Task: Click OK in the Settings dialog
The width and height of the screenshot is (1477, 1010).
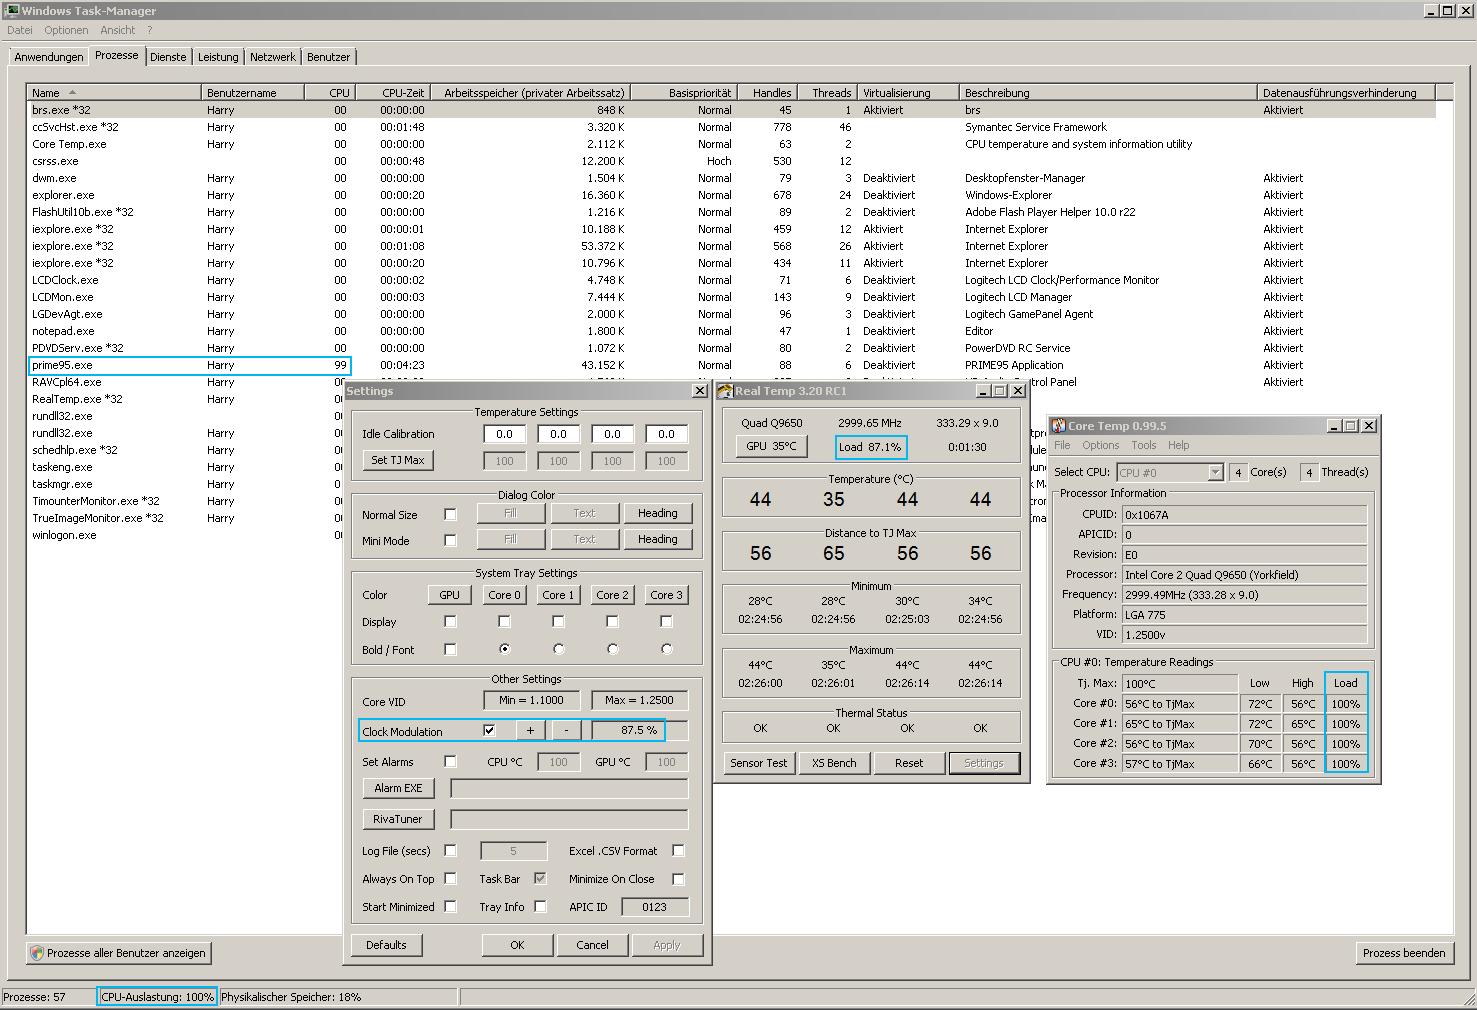Action: click(517, 945)
